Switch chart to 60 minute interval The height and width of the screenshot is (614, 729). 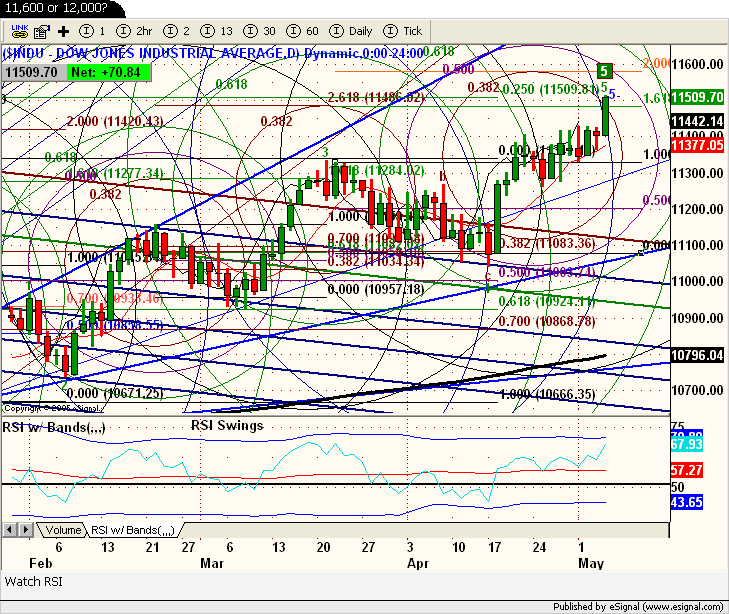(x=304, y=31)
